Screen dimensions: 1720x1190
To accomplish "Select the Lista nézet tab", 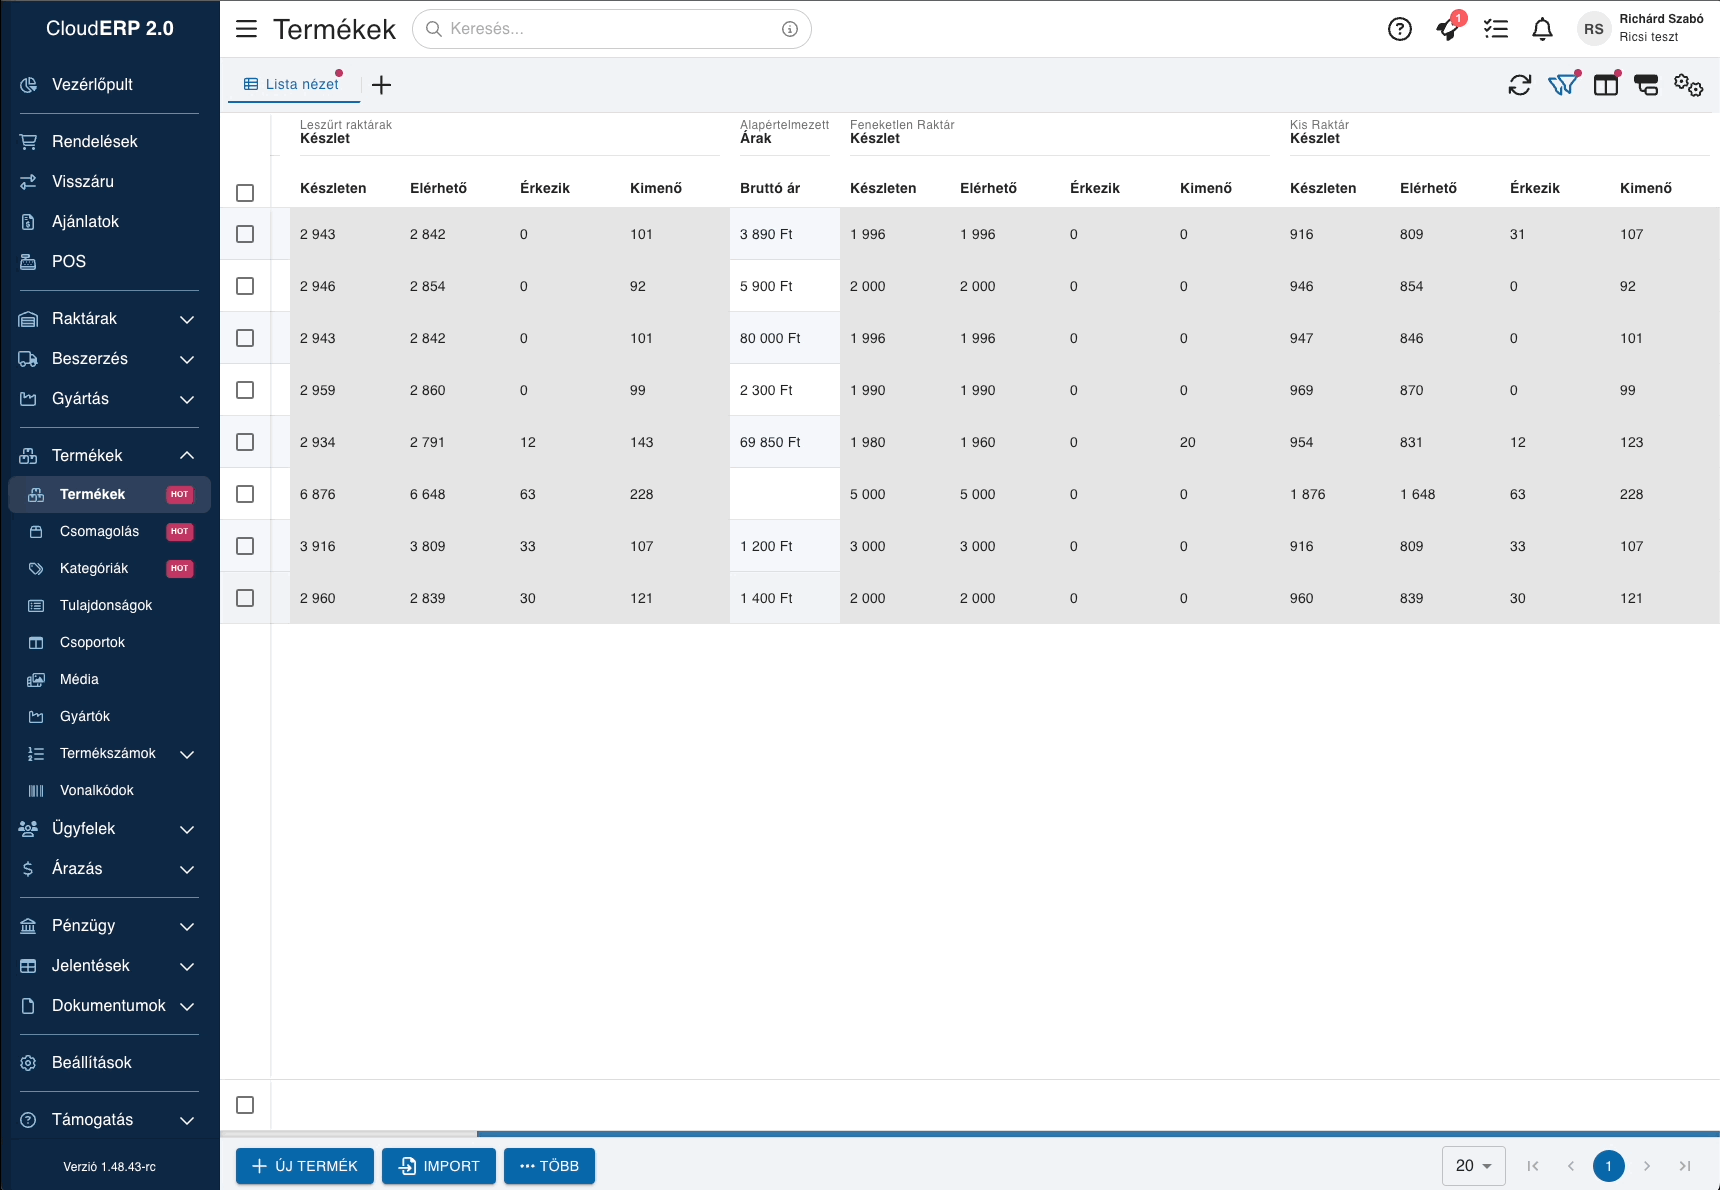I will tap(293, 85).
